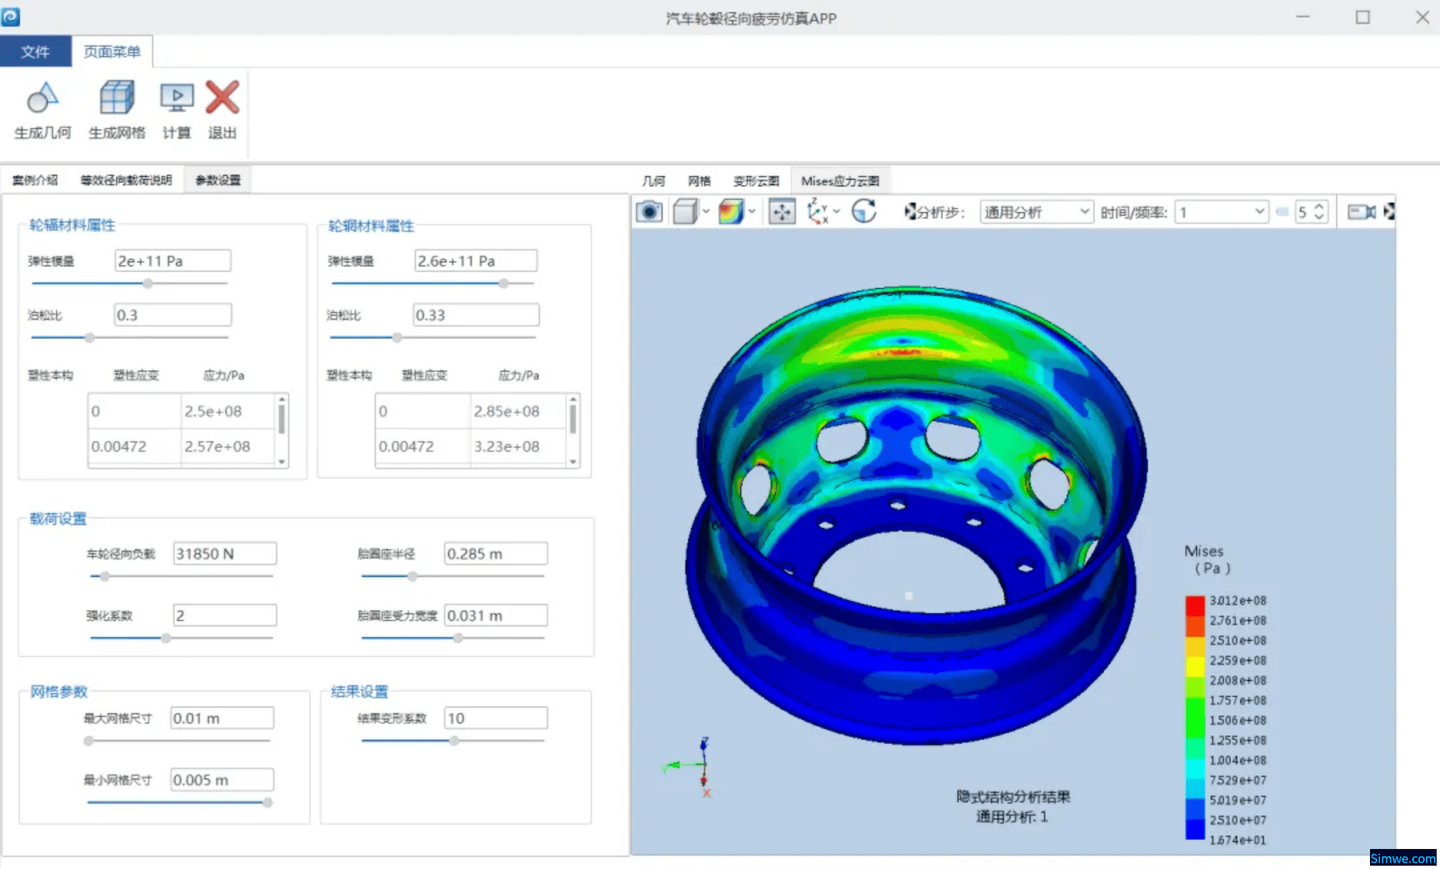
Task: Click the icon before 分析步 label
Action: [x=910, y=212]
